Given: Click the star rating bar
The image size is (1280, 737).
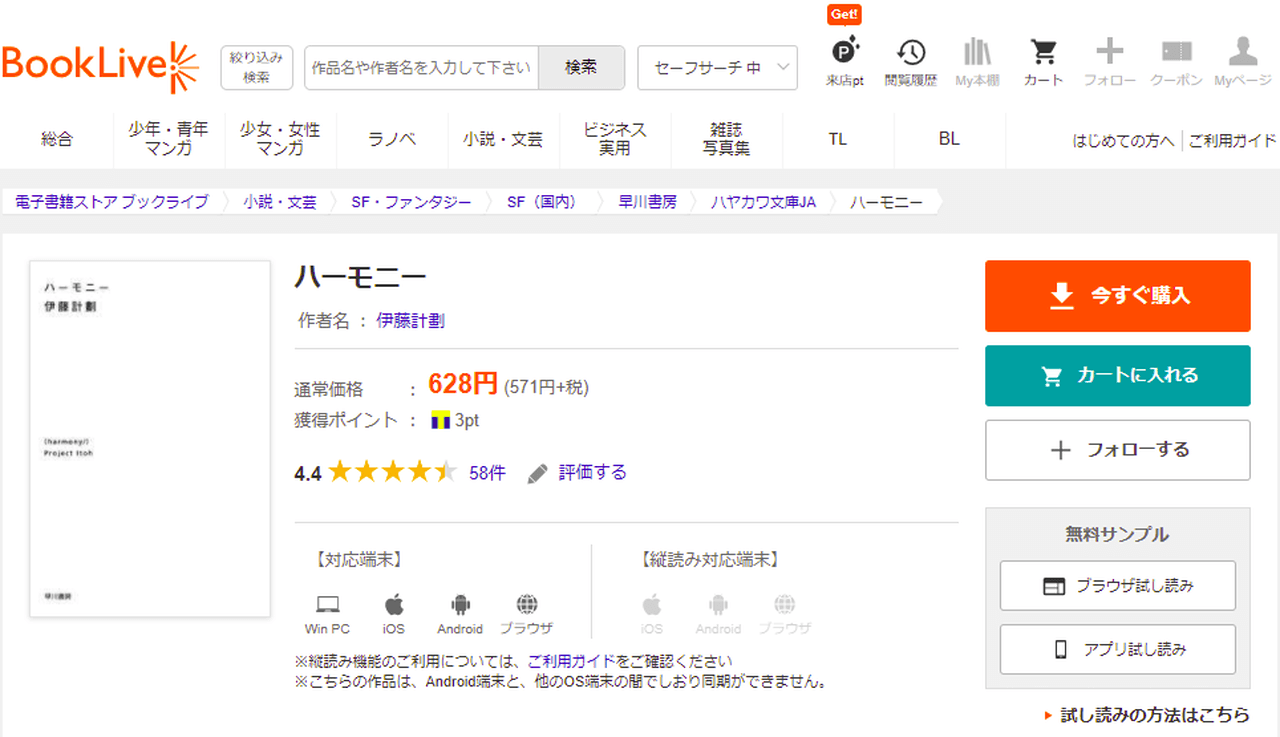Looking at the screenshot, I should (392, 473).
